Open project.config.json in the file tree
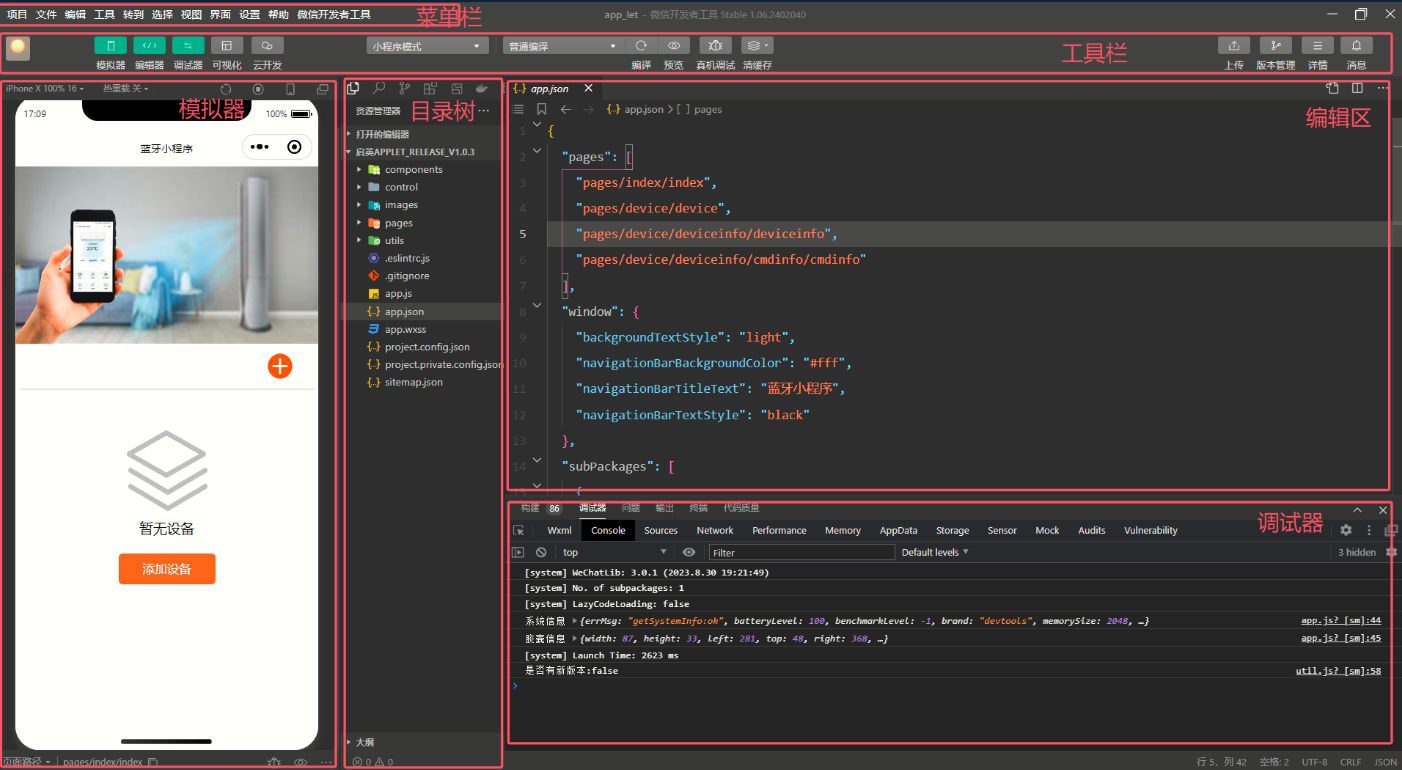 click(x=427, y=347)
